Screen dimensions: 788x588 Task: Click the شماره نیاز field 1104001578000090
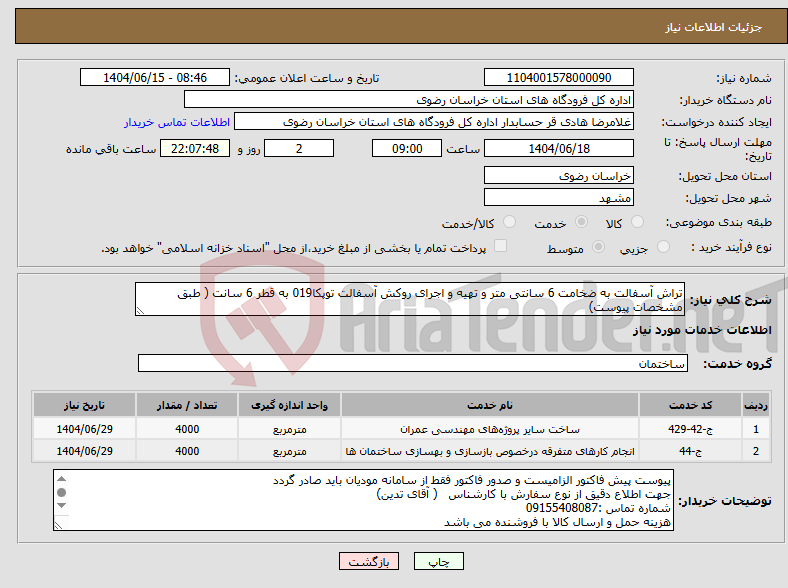559,77
